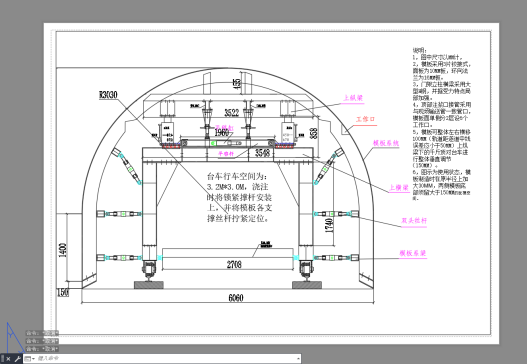Image resolution: width=527 pixels, height=364 pixels.
Task: Select the 6060 bottom width dimension
Action: [x=236, y=298]
